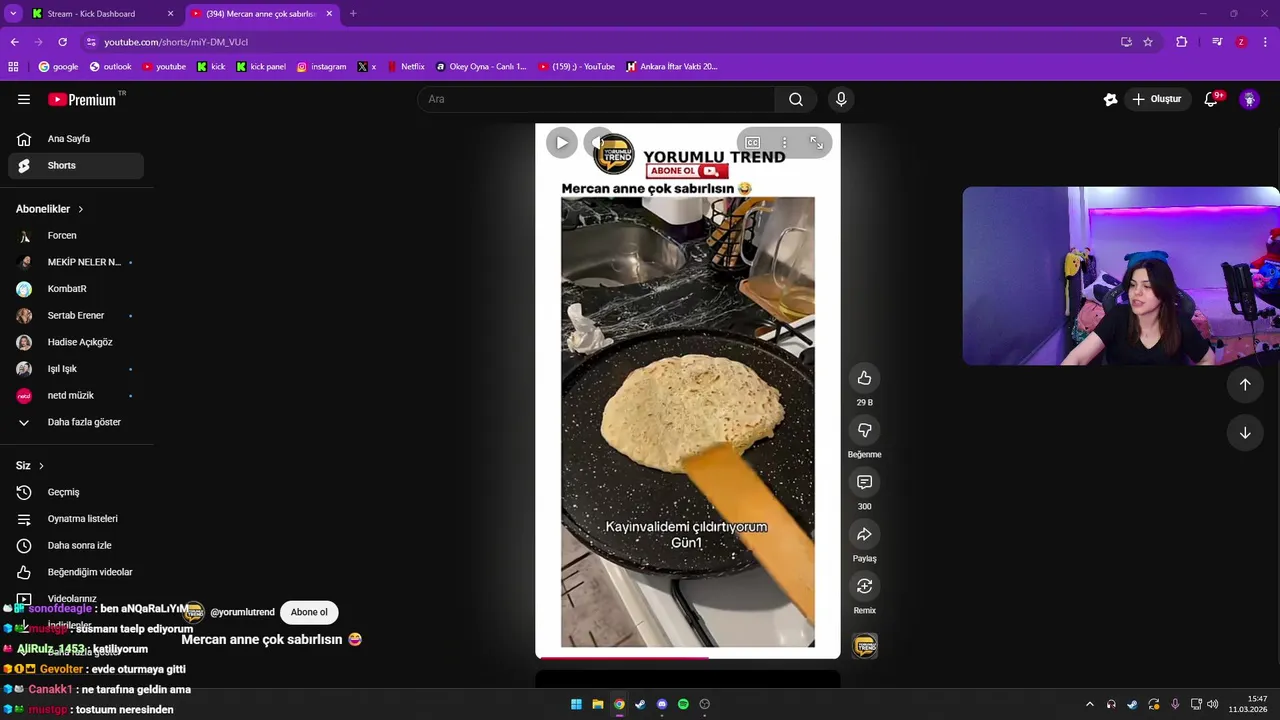Open Beğendiğim videolar list
This screenshot has width=1280, height=720.
[x=76, y=572]
